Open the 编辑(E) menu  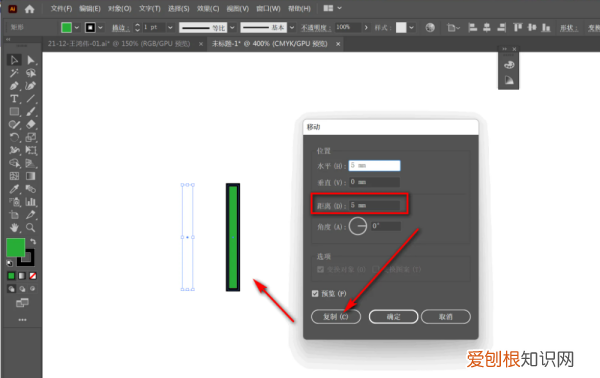click(x=90, y=8)
